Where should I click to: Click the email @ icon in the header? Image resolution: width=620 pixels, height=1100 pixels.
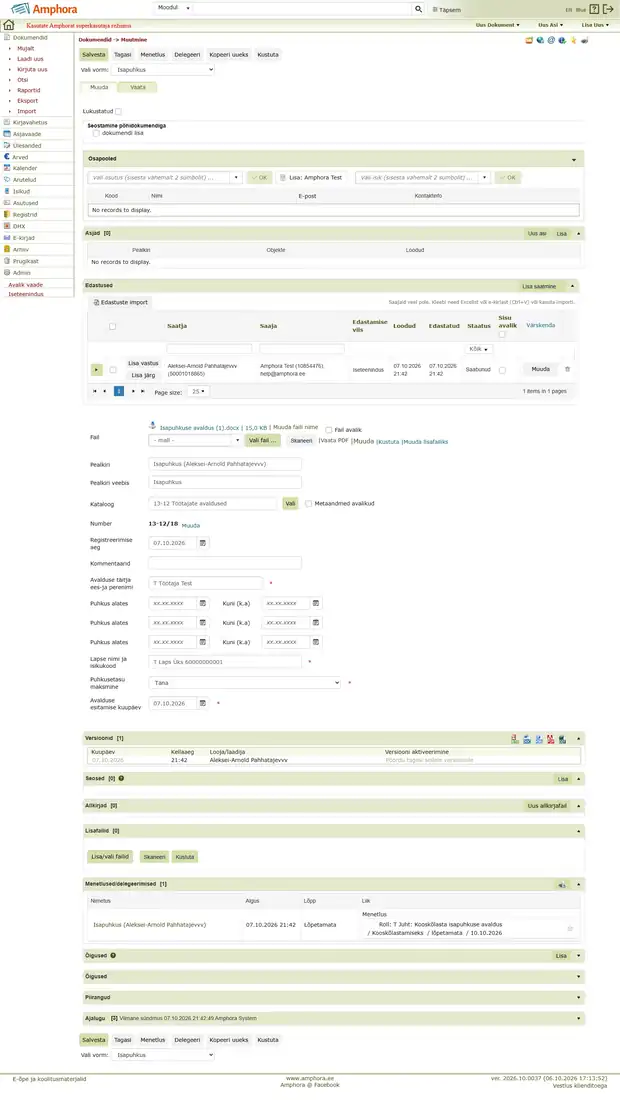click(551, 40)
